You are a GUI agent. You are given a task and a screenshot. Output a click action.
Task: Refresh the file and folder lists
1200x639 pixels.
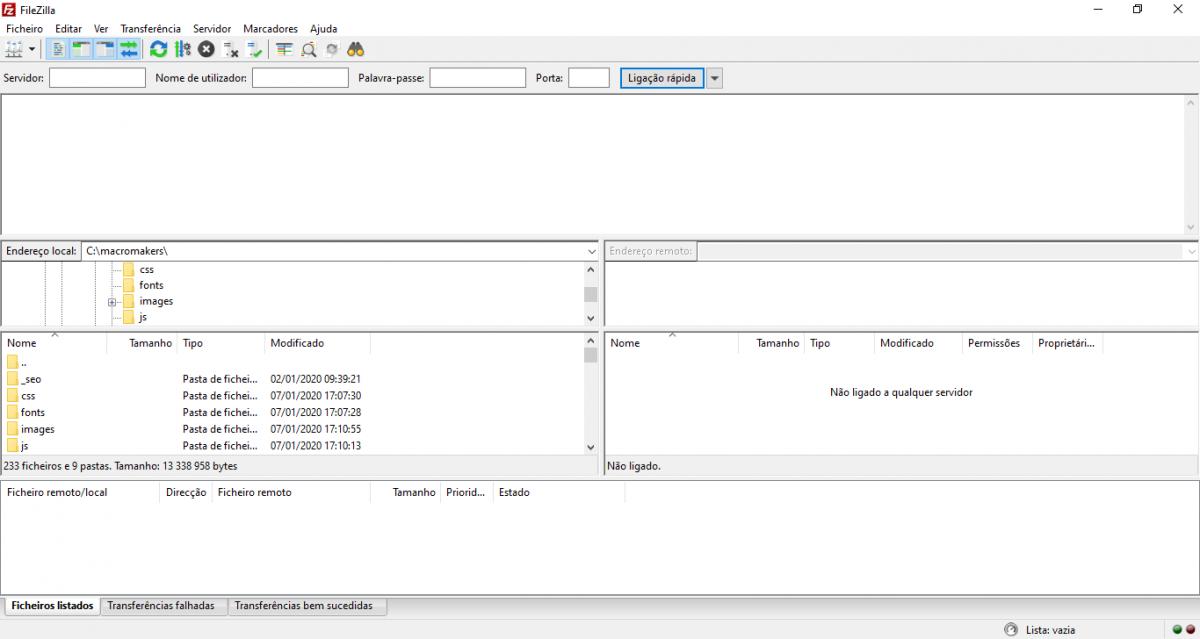click(x=158, y=49)
